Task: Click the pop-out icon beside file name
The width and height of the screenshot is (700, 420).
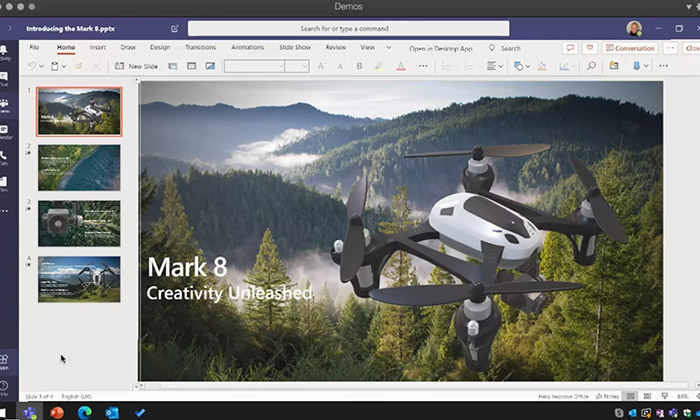Action: (x=175, y=29)
